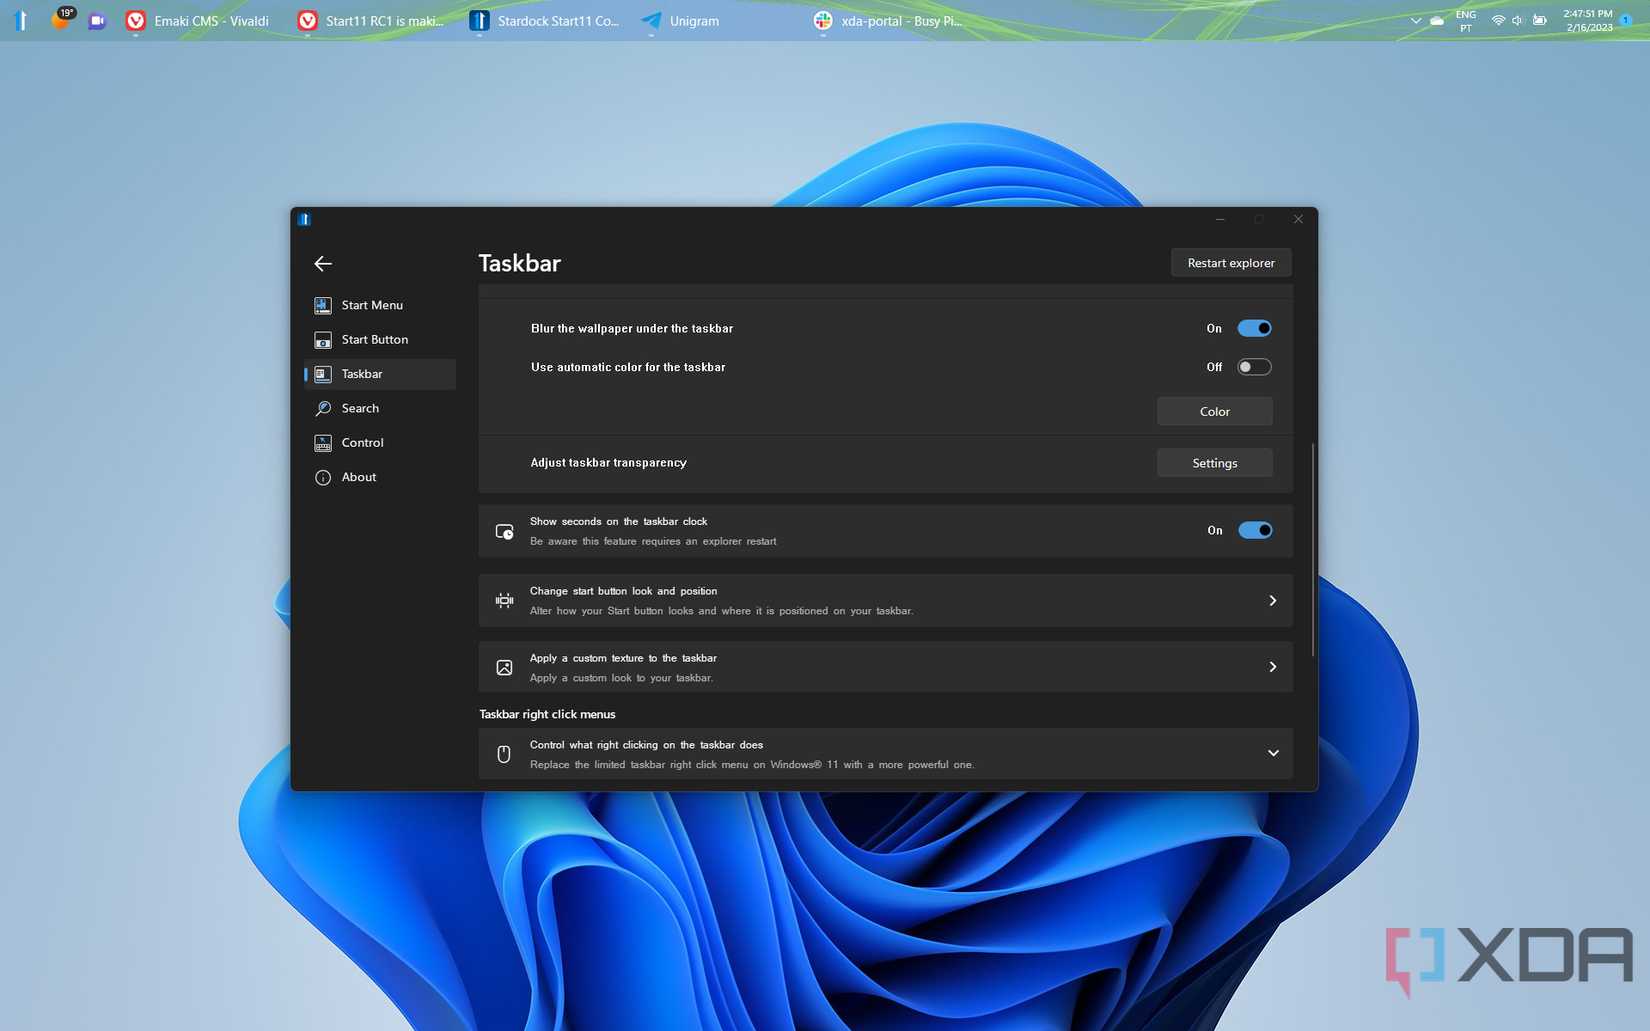1650x1031 pixels.
Task: Click the start button position icon
Action: 504,600
